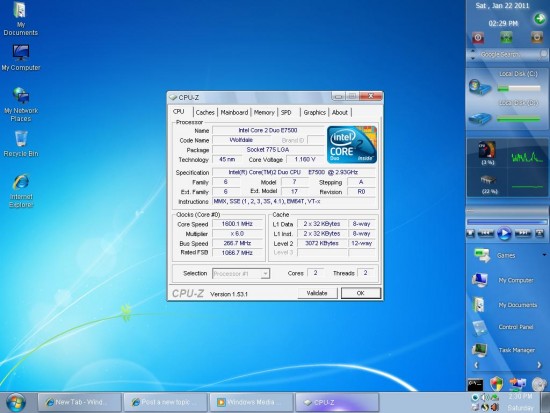Click the sidebar media player play button

pos(504,233)
